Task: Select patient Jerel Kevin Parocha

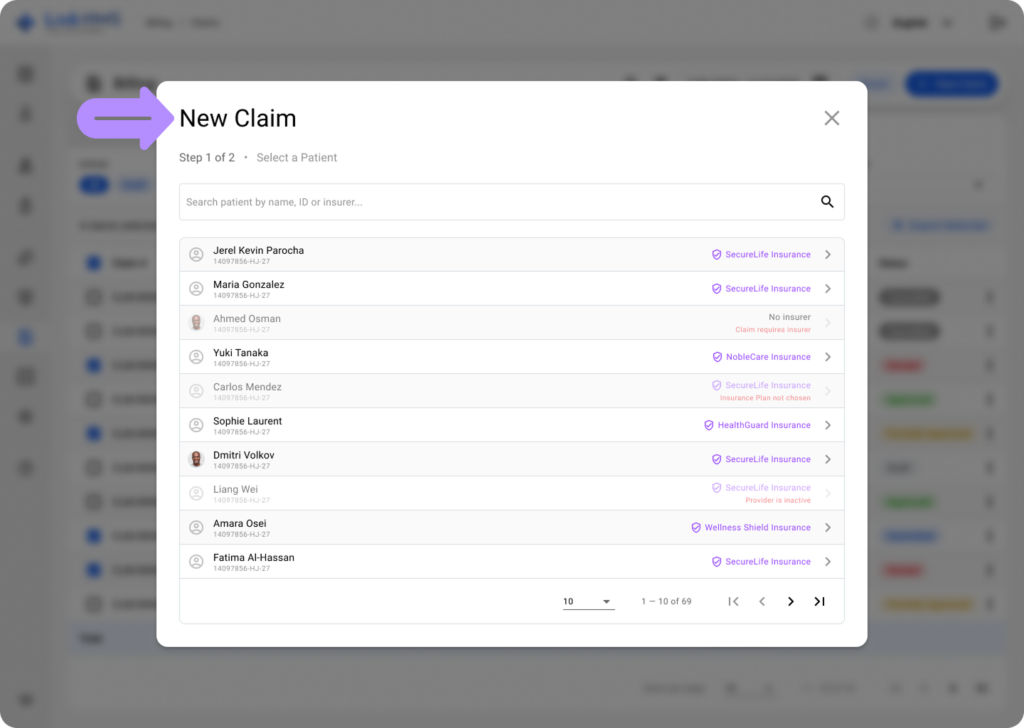Action: 511,255
